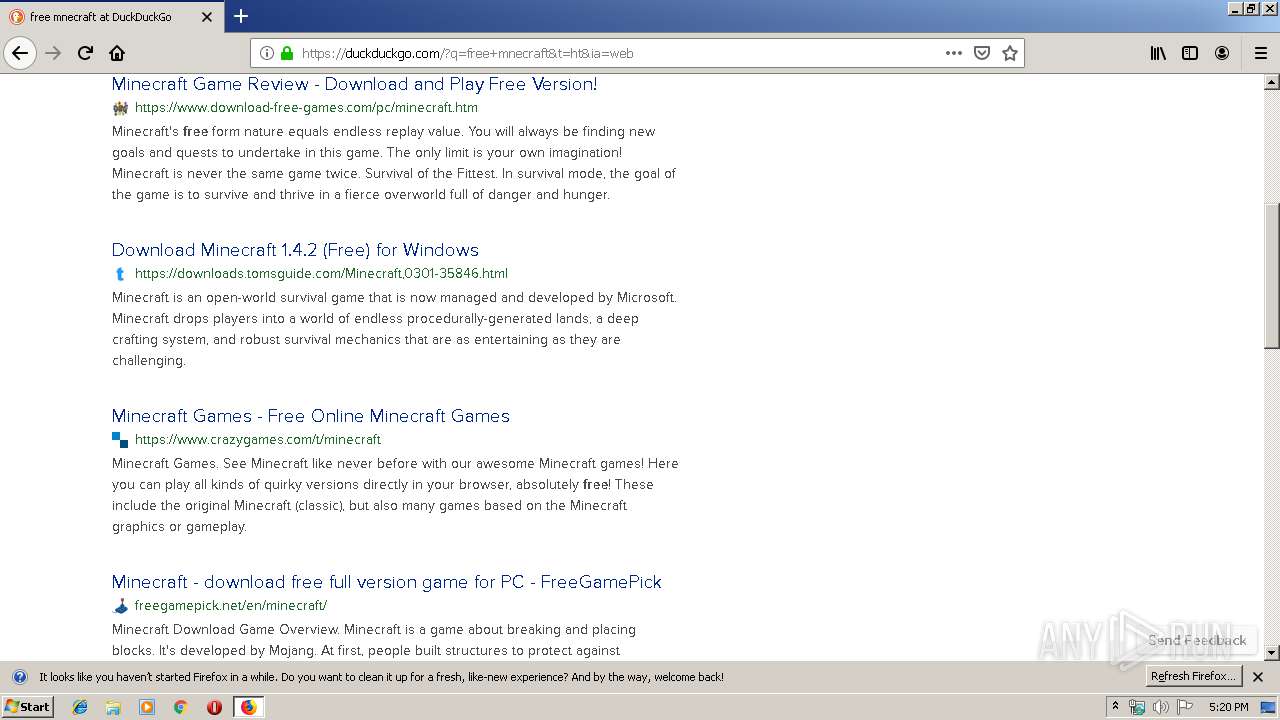The height and width of the screenshot is (720, 1280).
Task: Reload the current page
Action: pos(85,53)
